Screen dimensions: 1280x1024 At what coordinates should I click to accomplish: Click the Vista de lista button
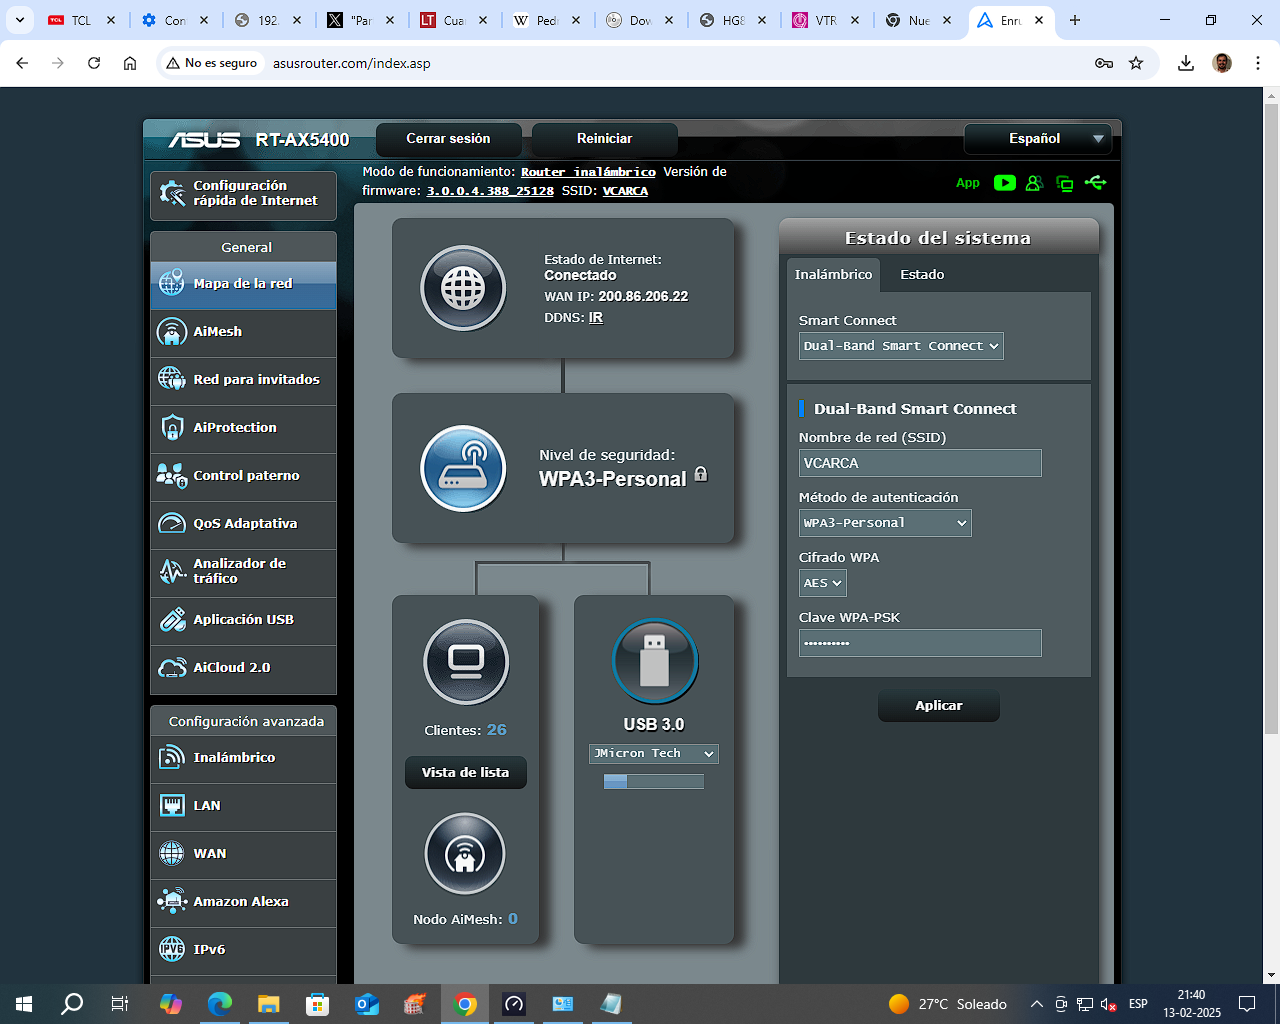coord(465,773)
